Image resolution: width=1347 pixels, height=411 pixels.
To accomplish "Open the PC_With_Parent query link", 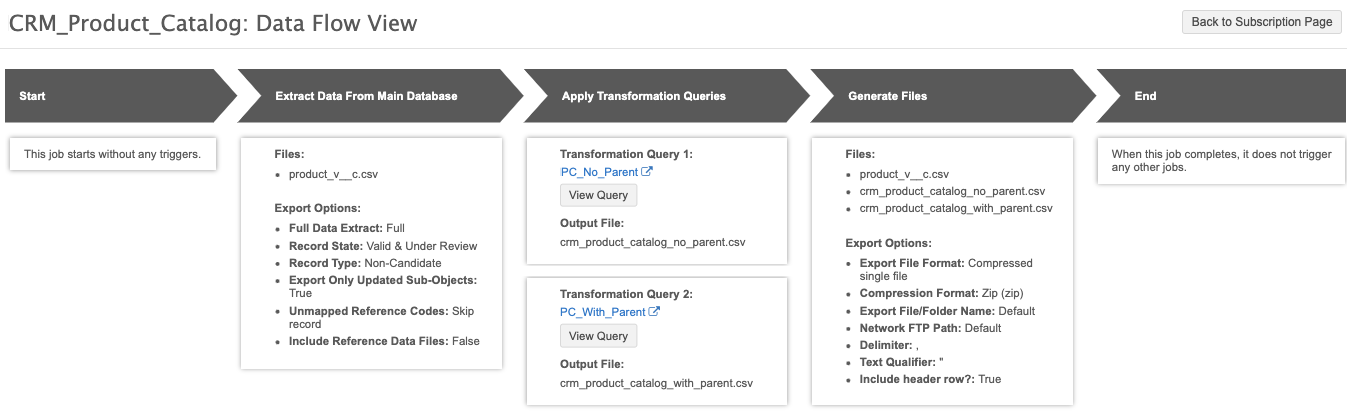I will (603, 312).
